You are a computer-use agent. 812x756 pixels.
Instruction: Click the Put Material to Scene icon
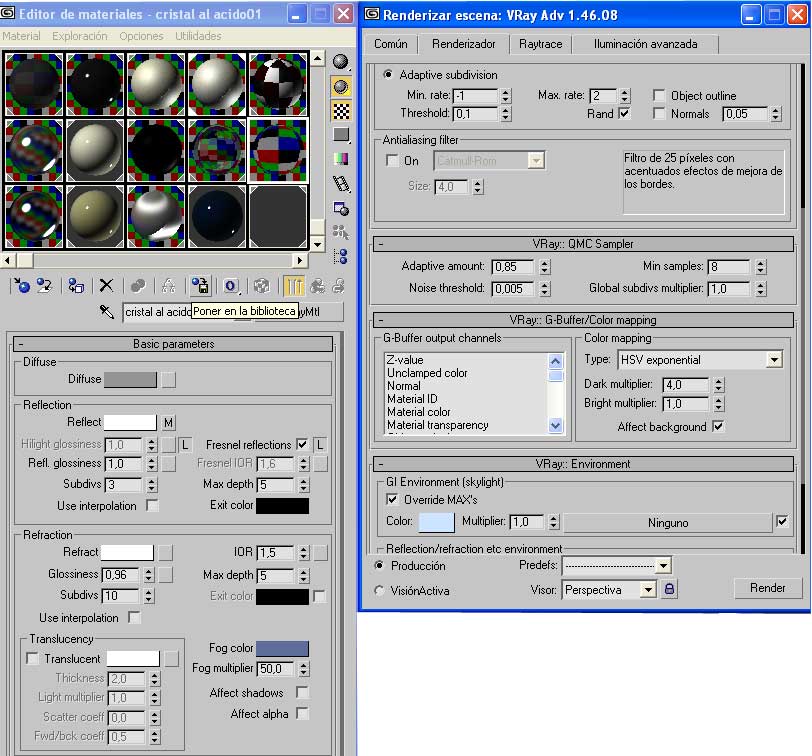pos(45,285)
